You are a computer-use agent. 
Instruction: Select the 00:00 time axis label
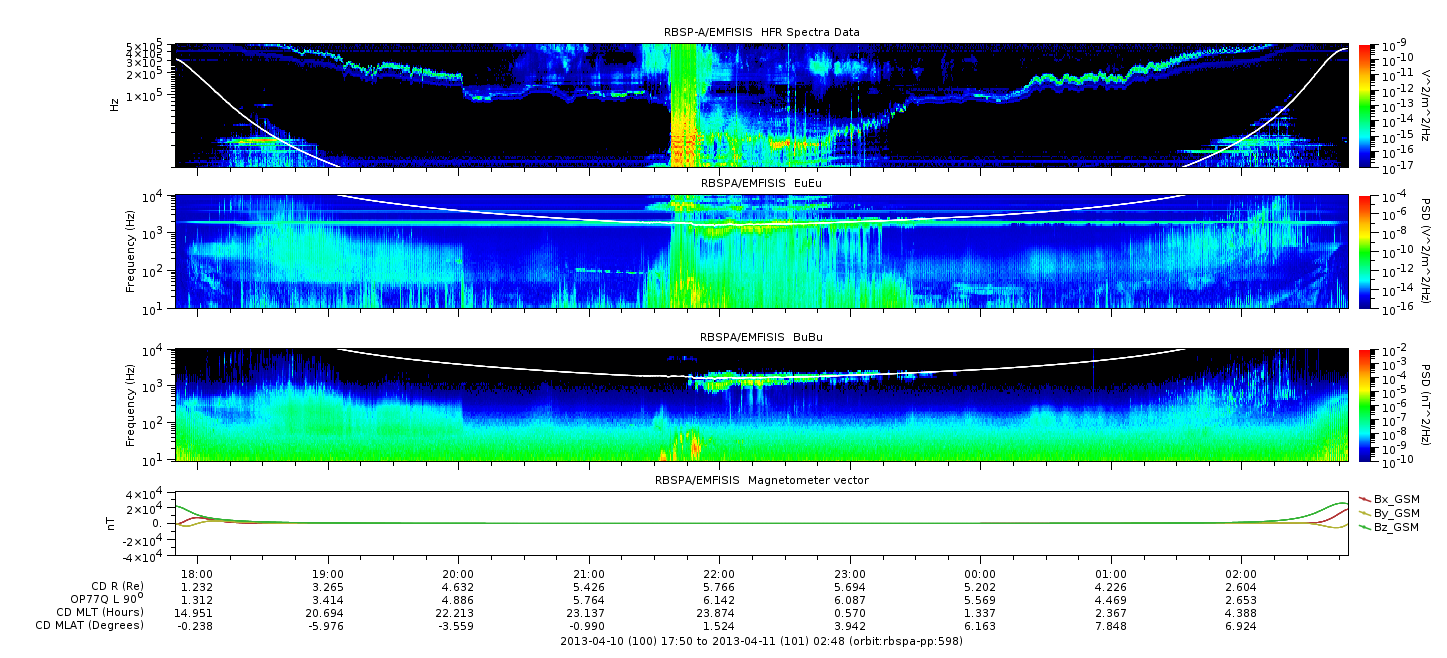(x=980, y=574)
